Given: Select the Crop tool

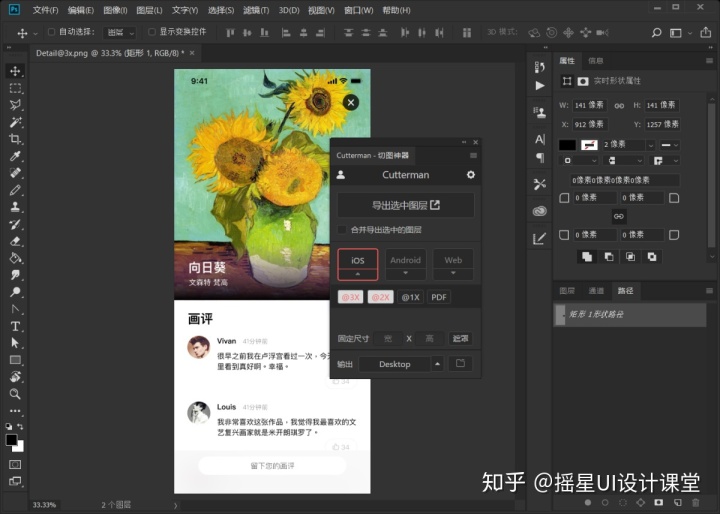Looking at the screenshot, I should tap(15, 139).
